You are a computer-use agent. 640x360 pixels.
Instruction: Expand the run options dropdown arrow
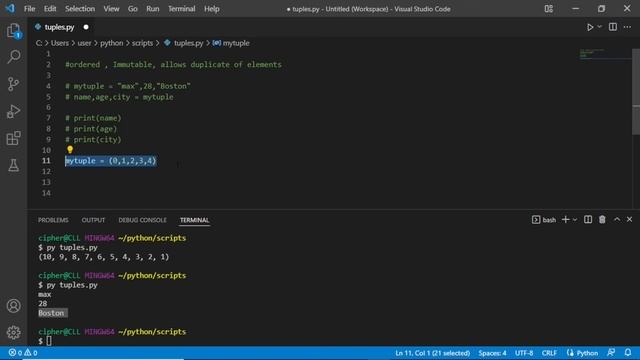600,27
